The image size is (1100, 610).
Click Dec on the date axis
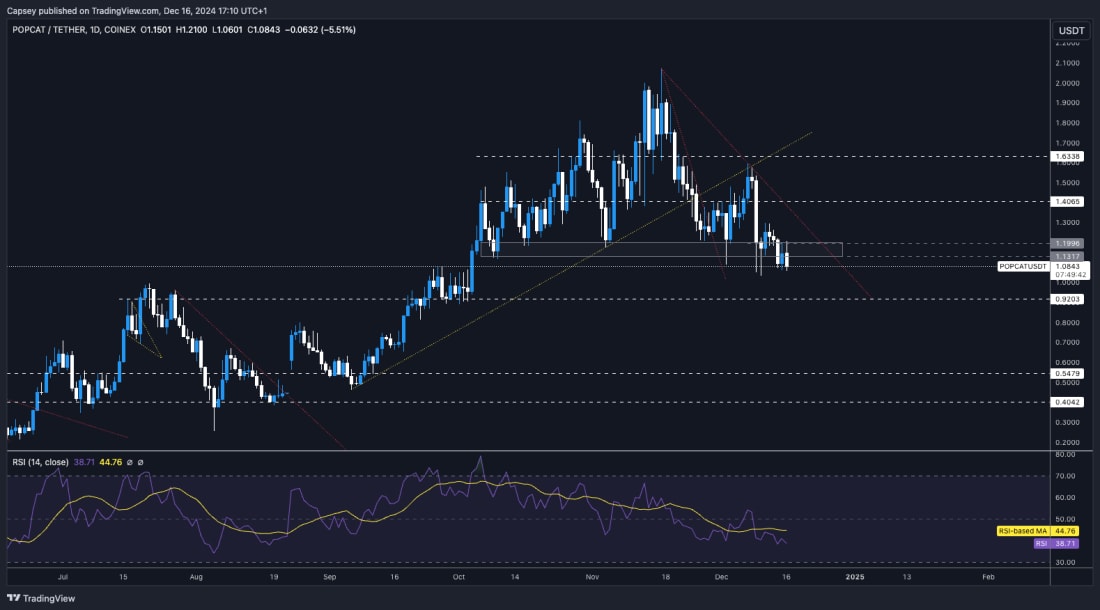(722, 578)
